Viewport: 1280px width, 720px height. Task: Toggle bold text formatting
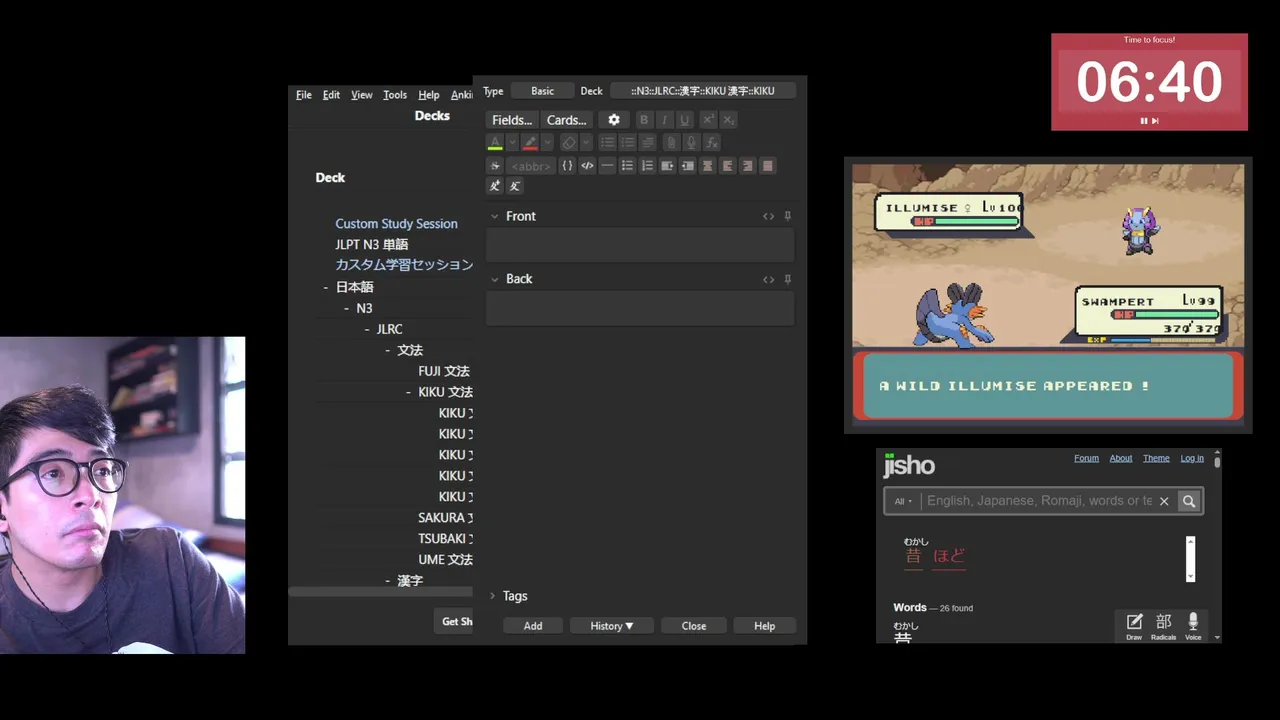tap(644, 120)
